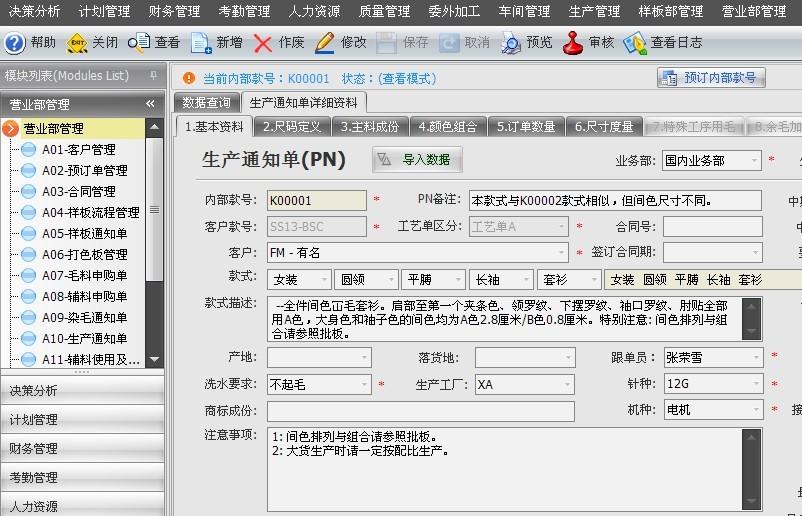This screenshot has width=802, height=516.
Task: Click the Help (帮助) toolbar icon
Action: click(15, 43)
